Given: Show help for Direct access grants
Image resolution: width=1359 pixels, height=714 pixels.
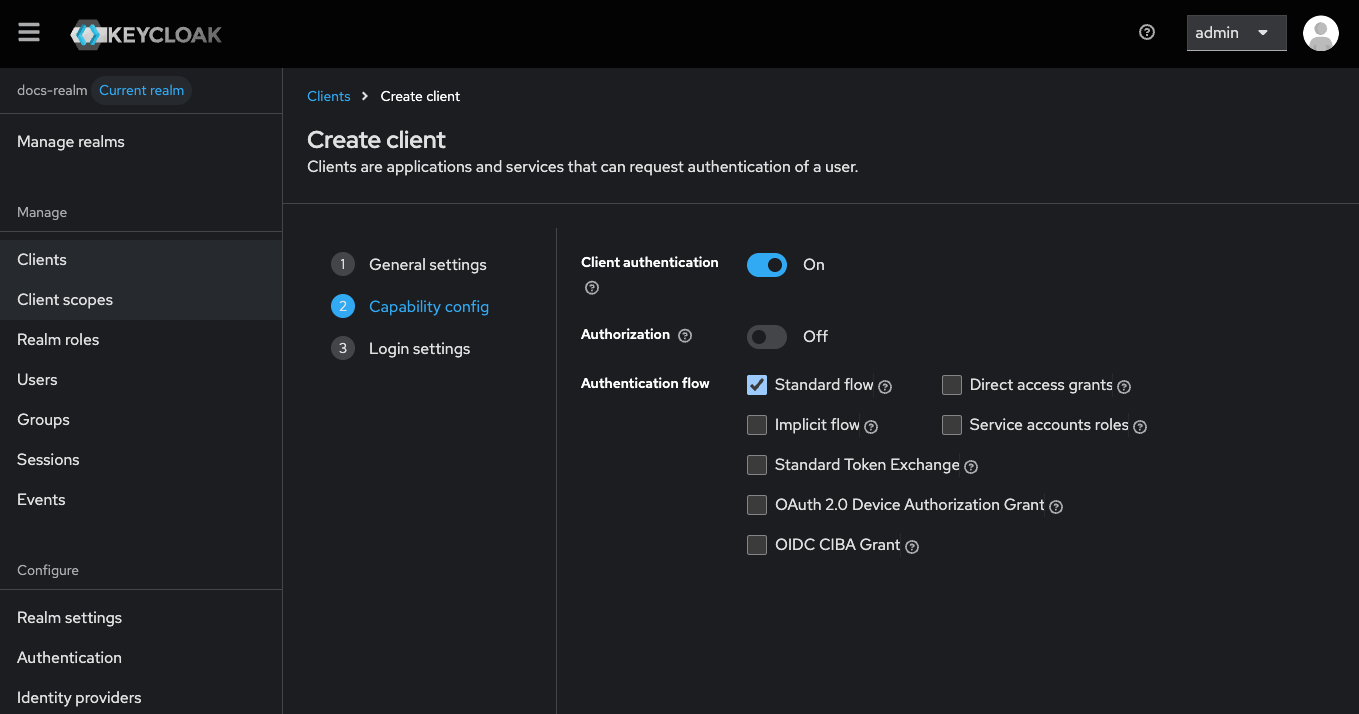Looking at the screenshot, I should [x=1124, y=386].
